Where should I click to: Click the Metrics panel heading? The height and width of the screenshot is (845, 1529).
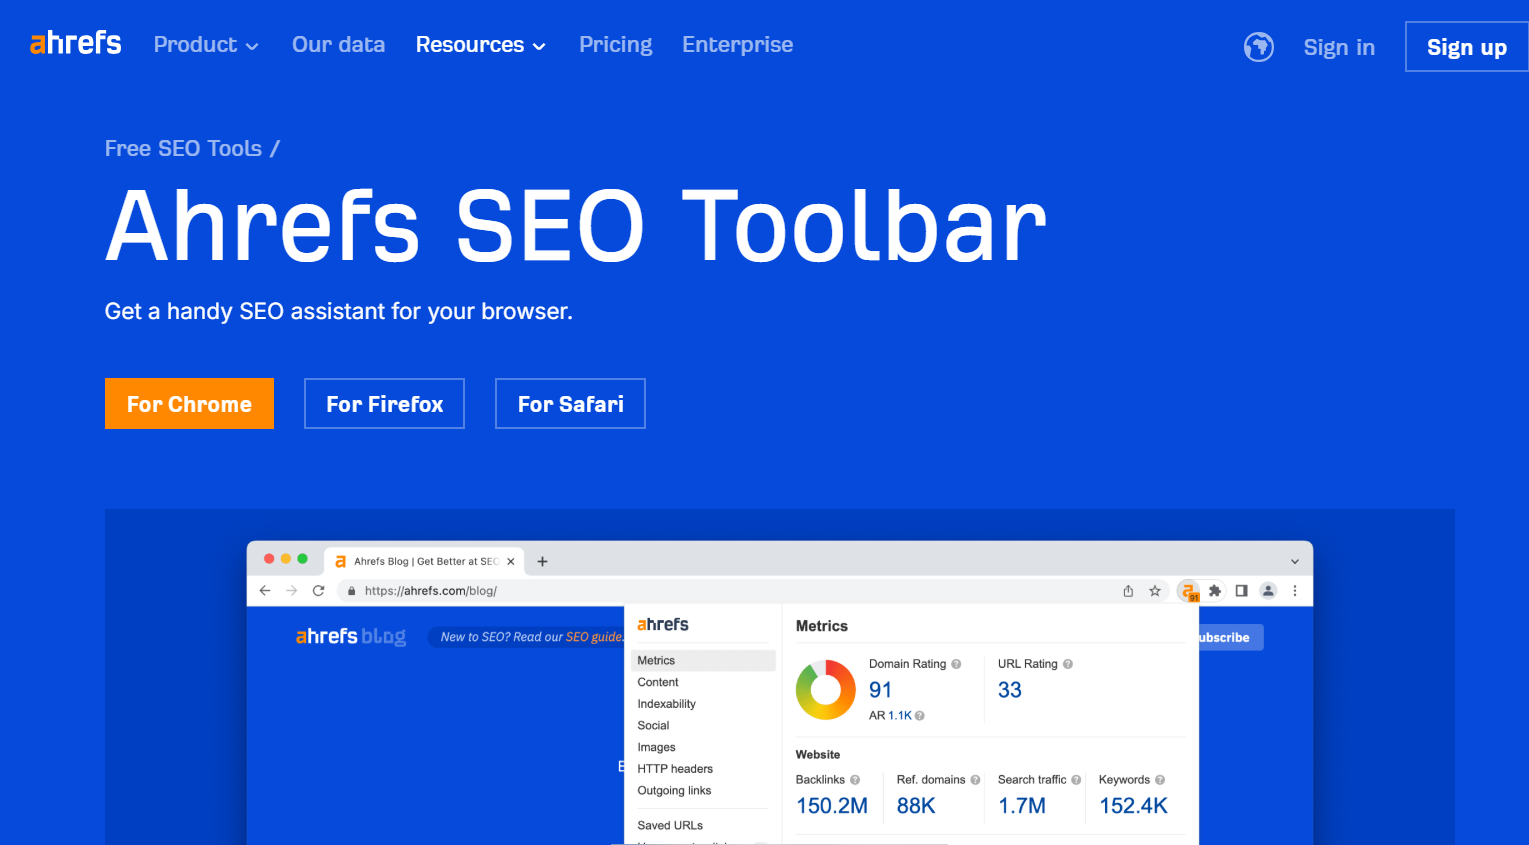point(822,626)
